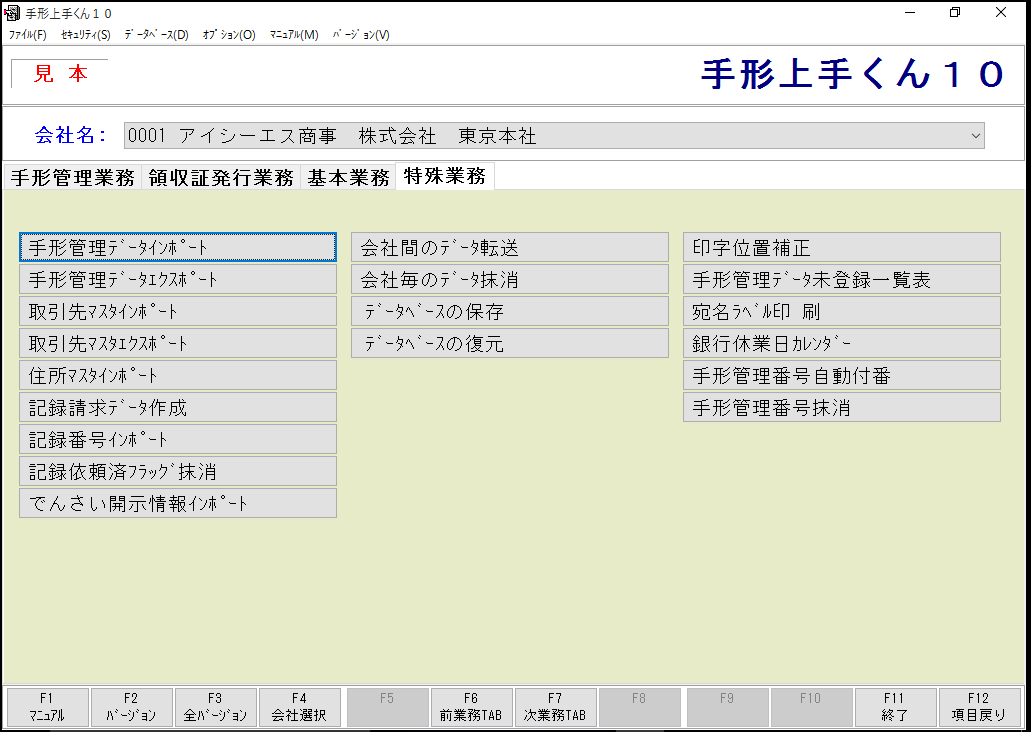
Task: Click データベースの復元 button
Action: [510, 343]
